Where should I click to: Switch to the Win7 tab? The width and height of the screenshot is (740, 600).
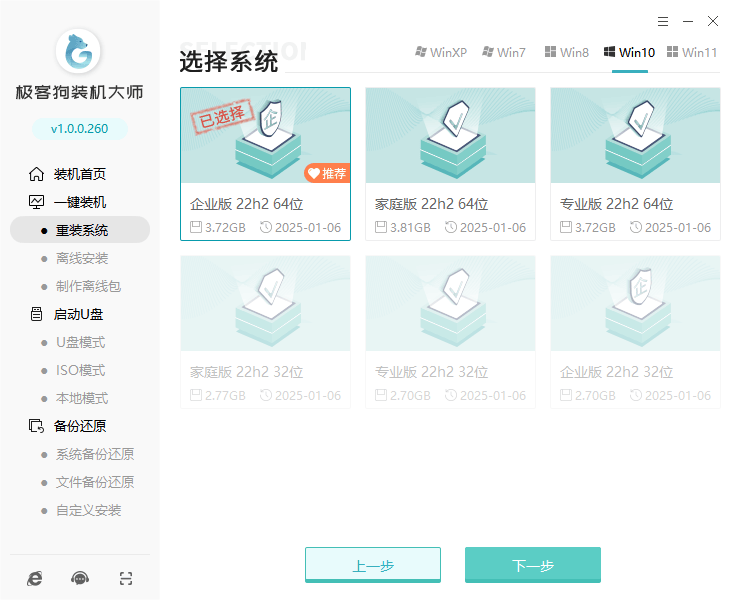click(x=504, y=52)
